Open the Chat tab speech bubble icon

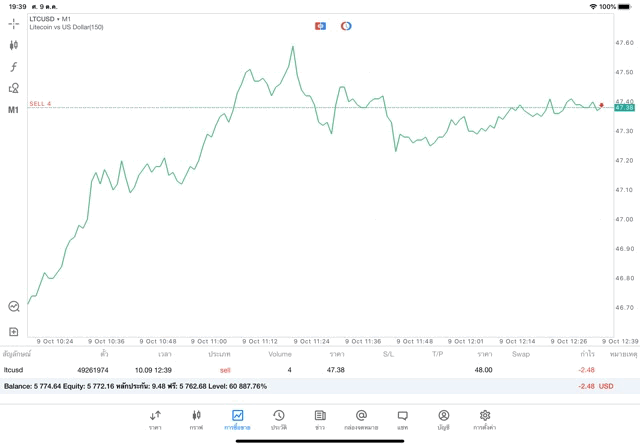click(x=402, y=420)
